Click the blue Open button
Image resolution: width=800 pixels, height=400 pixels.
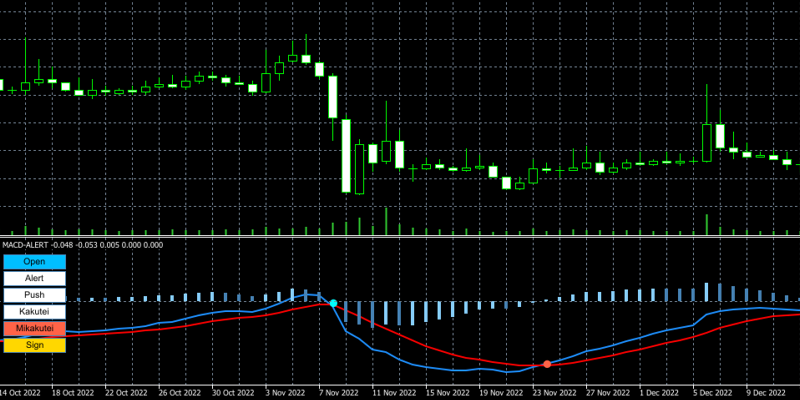[x=34, y=262]
